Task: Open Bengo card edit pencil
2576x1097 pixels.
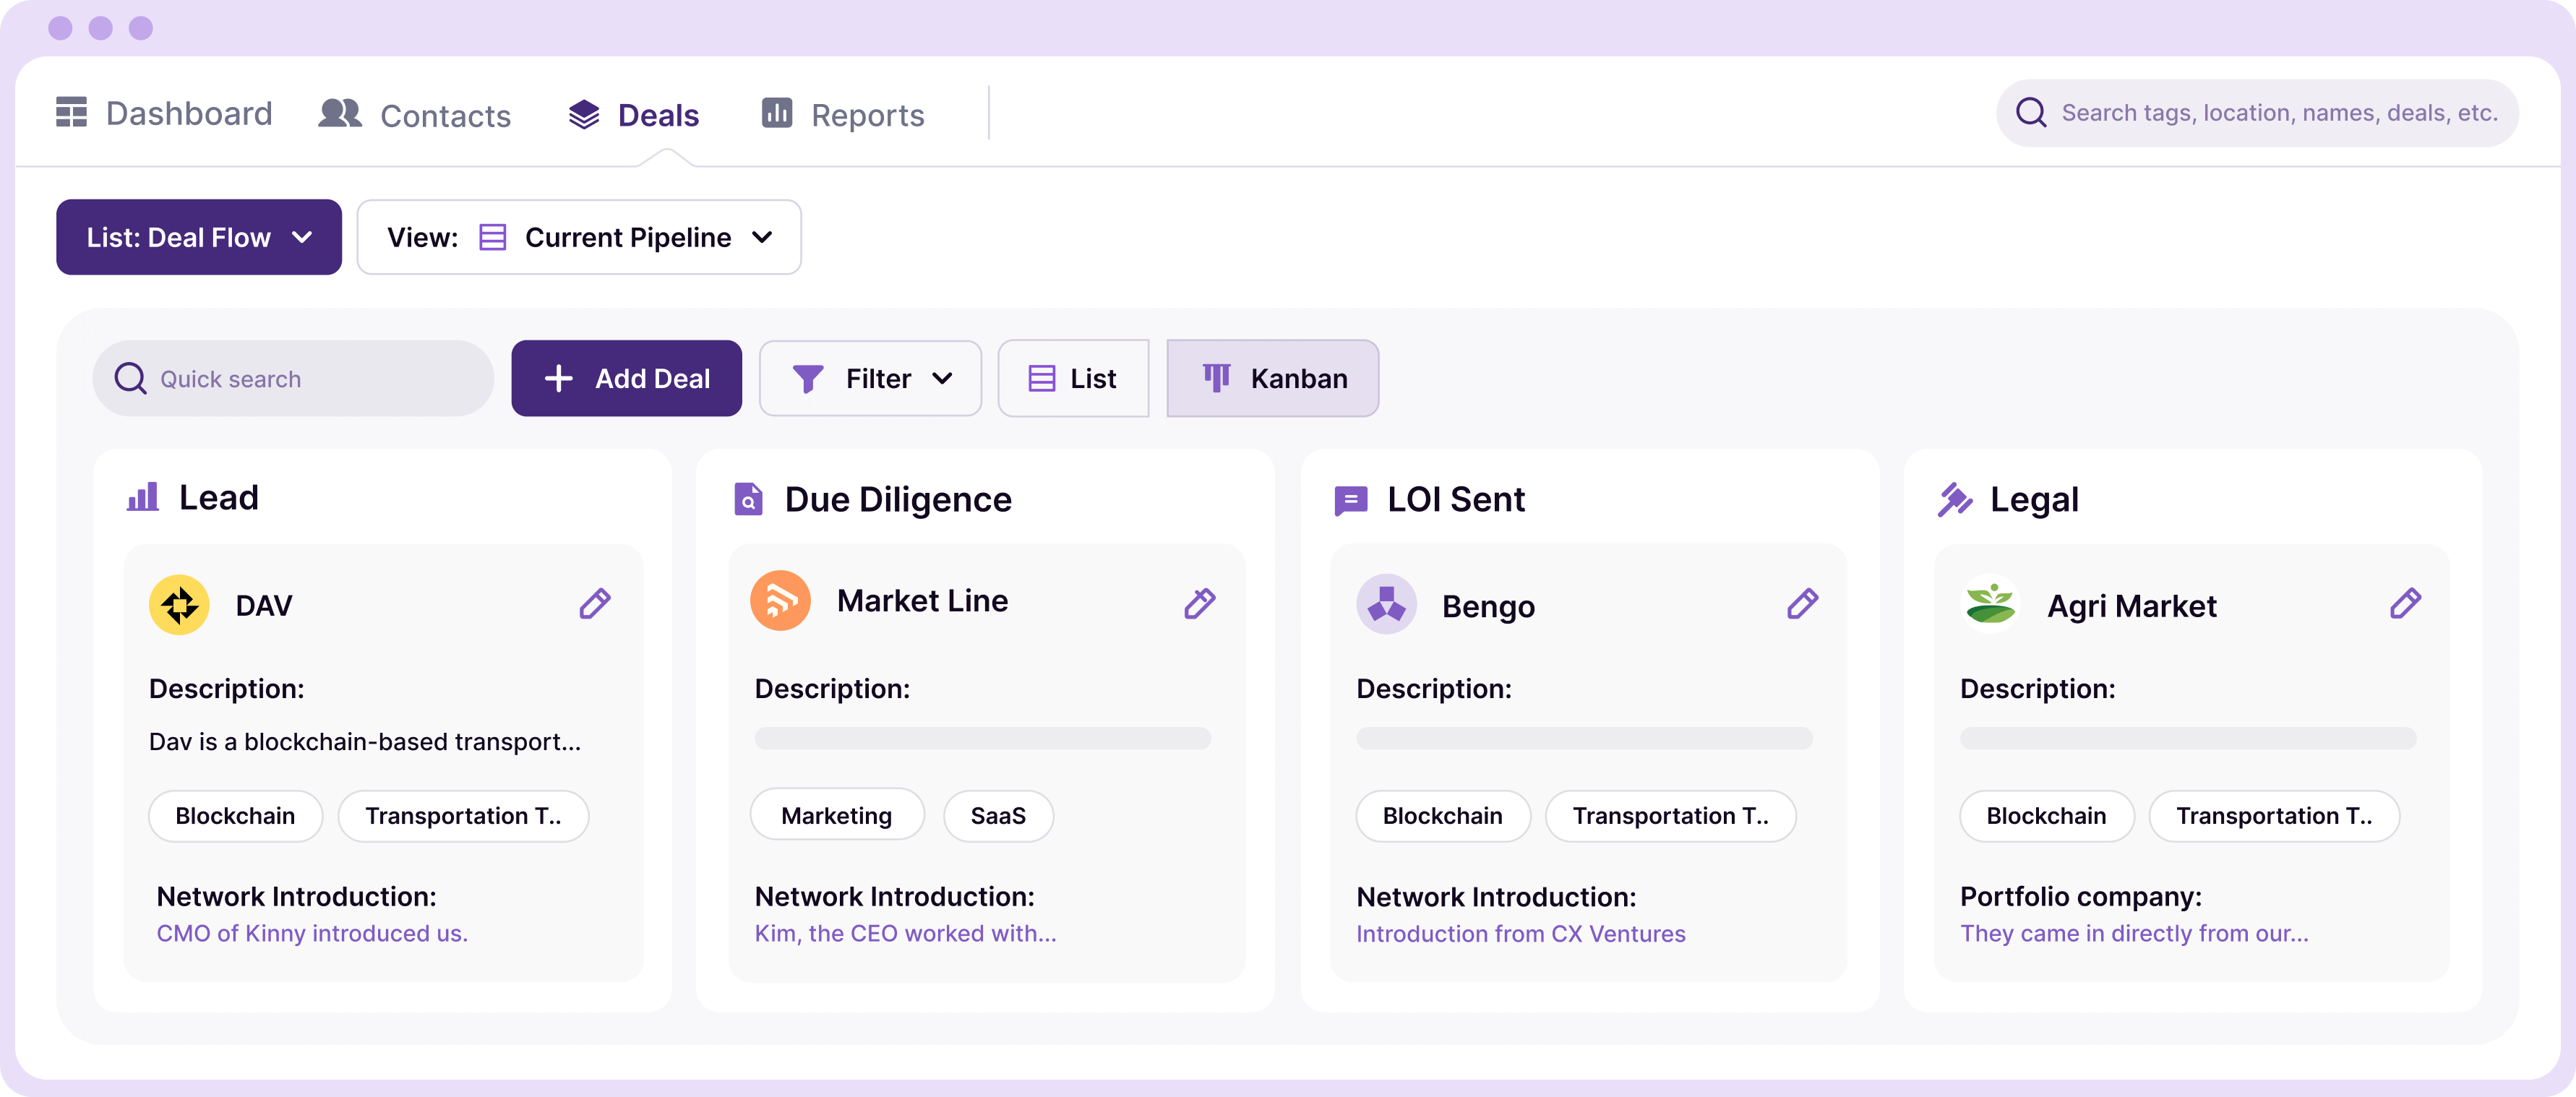Action: pyautogui.click(x=1802, y=604)
